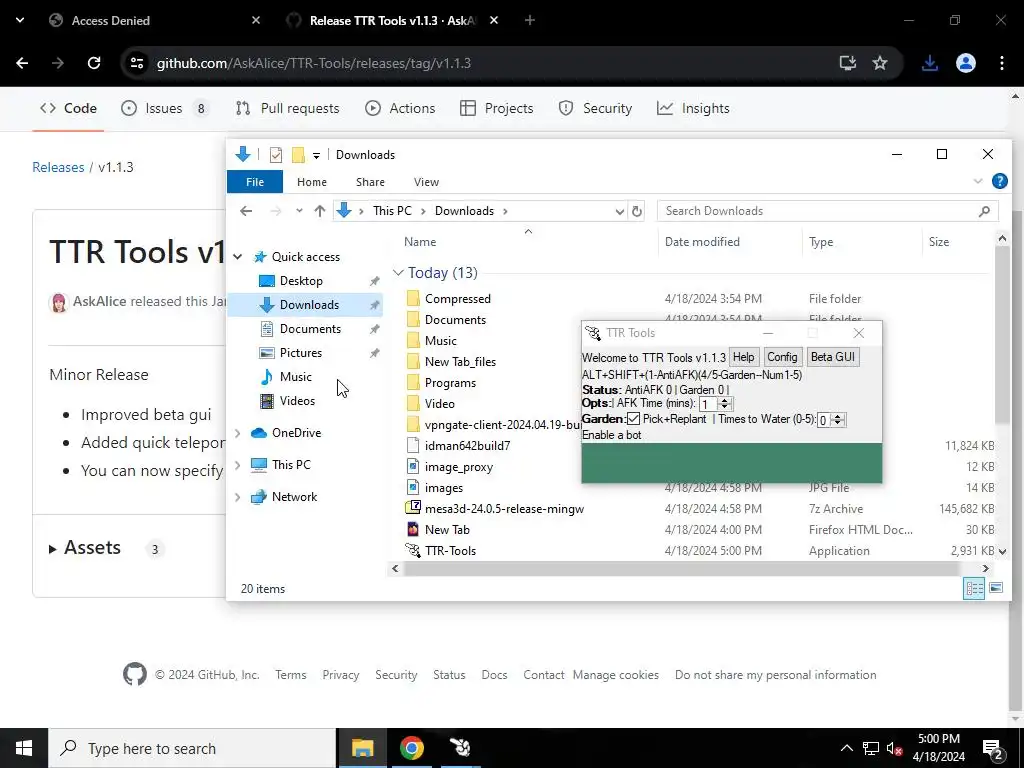This screenshot has height=768, width=1024.
Task: Collapse the Quick access tree node
Action: pos(238,257)
